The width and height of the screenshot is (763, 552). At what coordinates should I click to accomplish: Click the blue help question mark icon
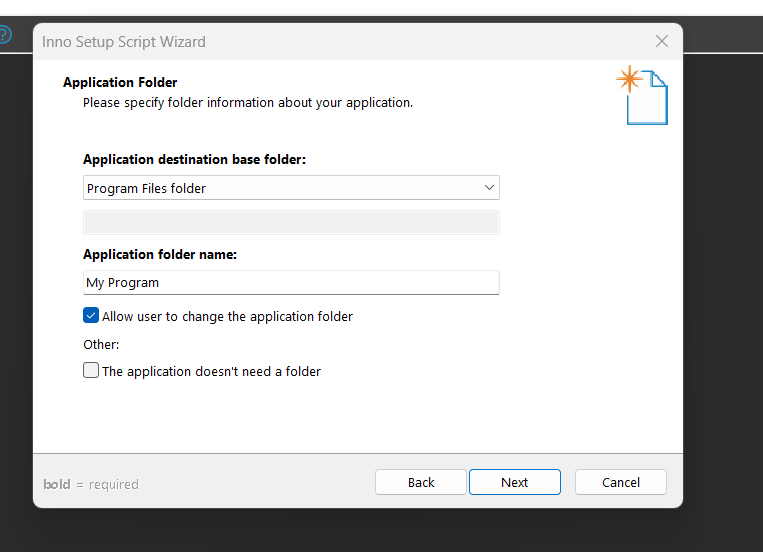tap(5, 36)
